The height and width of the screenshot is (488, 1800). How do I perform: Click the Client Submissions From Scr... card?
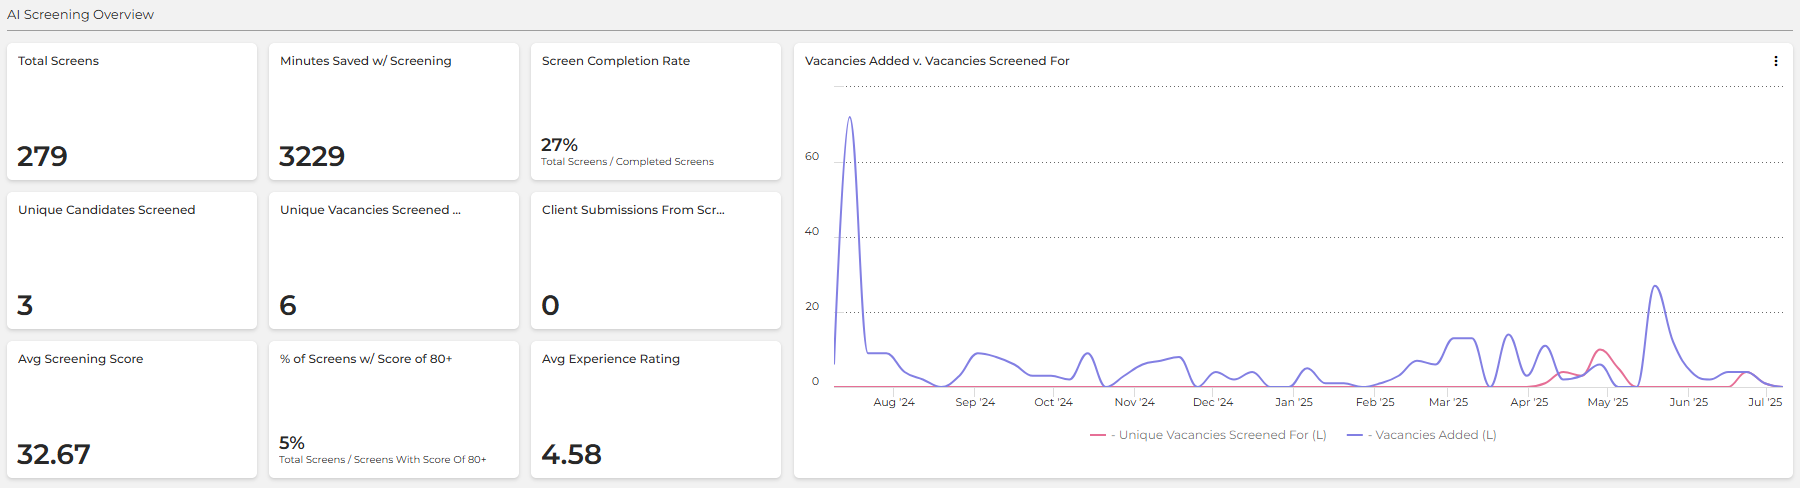tap(655, 260)
